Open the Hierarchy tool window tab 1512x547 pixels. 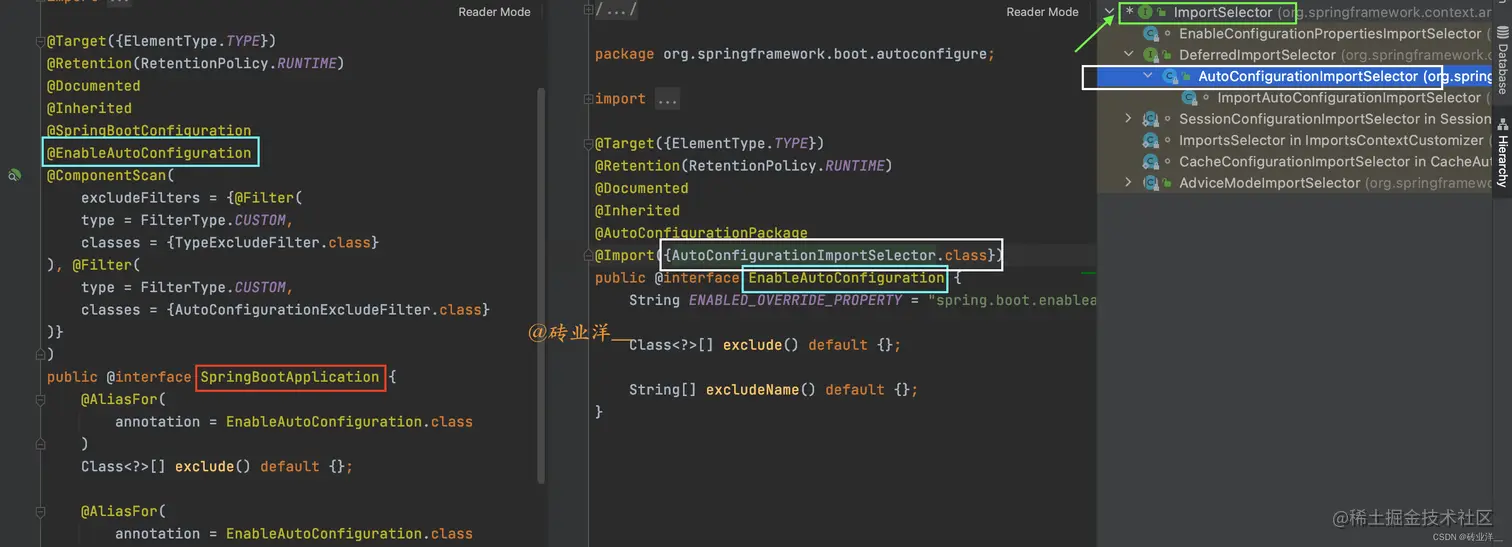(x=1502, y=152)
